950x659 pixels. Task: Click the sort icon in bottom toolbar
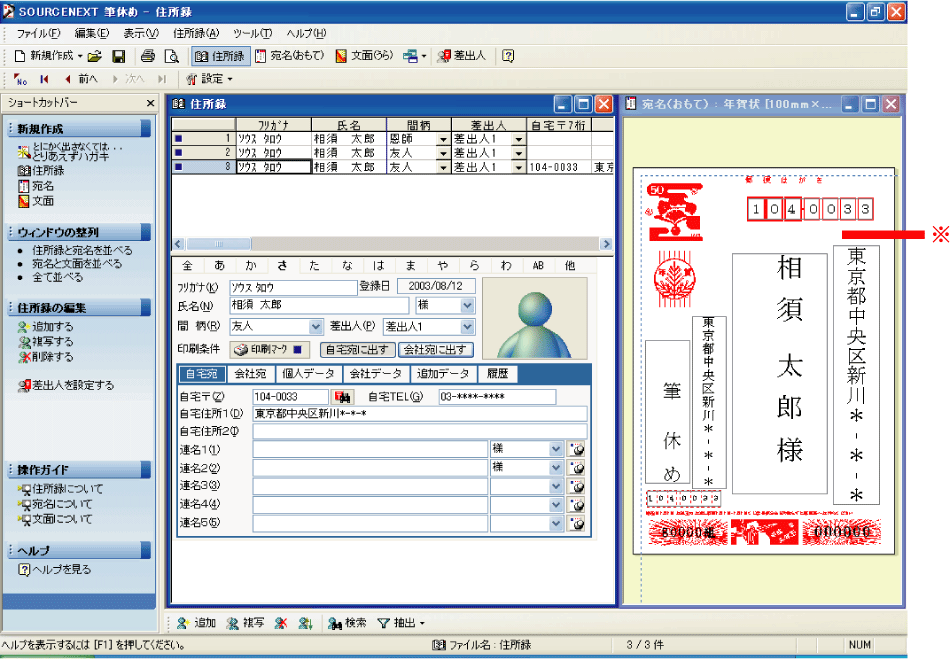305,623
